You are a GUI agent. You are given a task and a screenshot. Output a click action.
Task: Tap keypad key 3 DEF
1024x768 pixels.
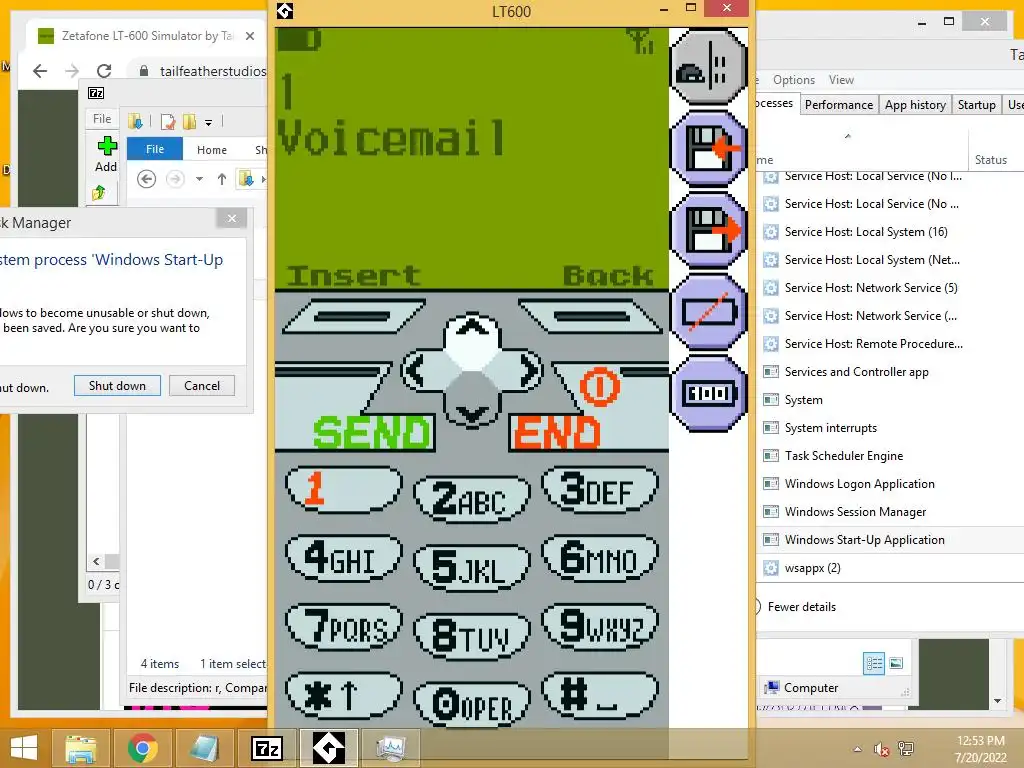[600, 489]
